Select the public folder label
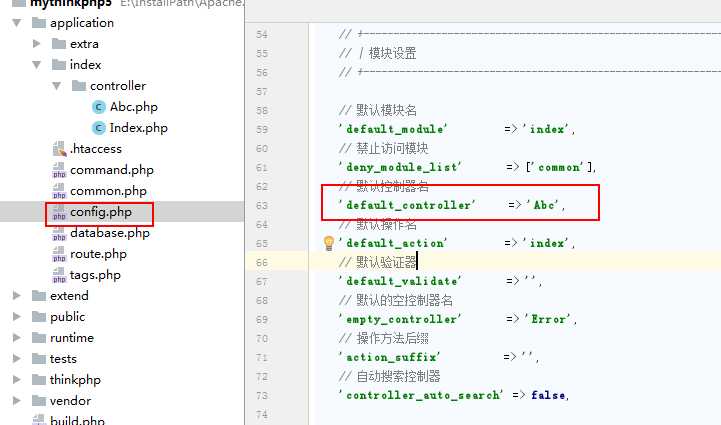 pos(68,317)
